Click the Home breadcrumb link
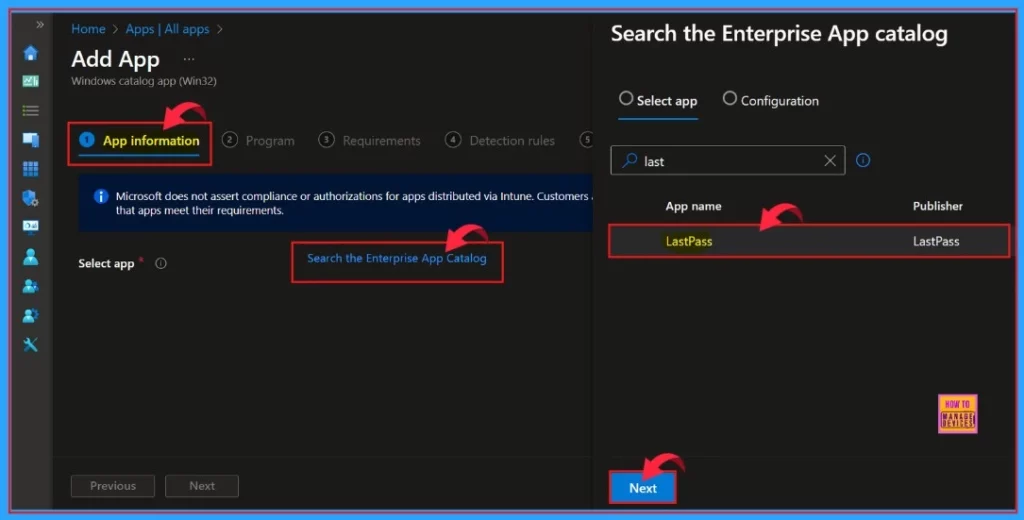 tap(88, 29)
